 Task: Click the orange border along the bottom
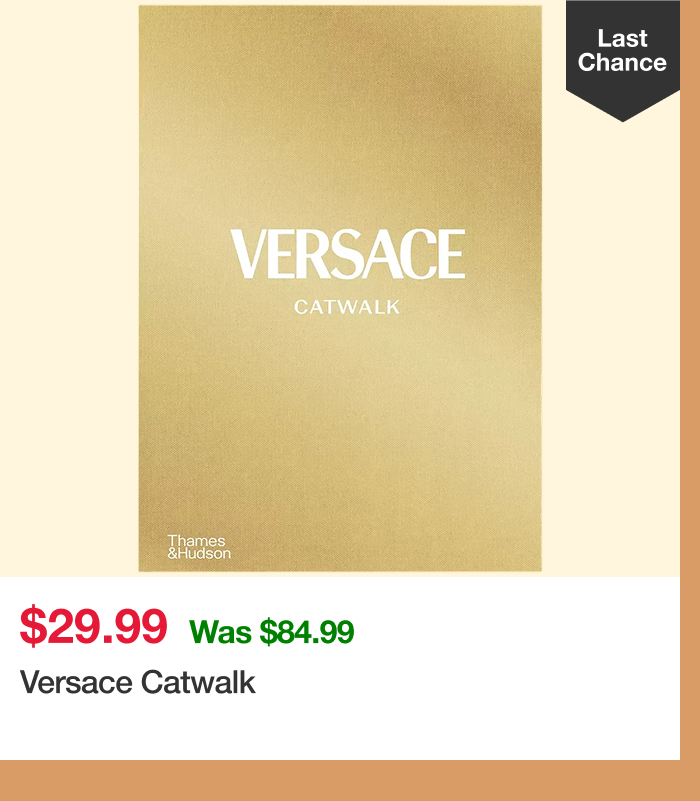350,781
